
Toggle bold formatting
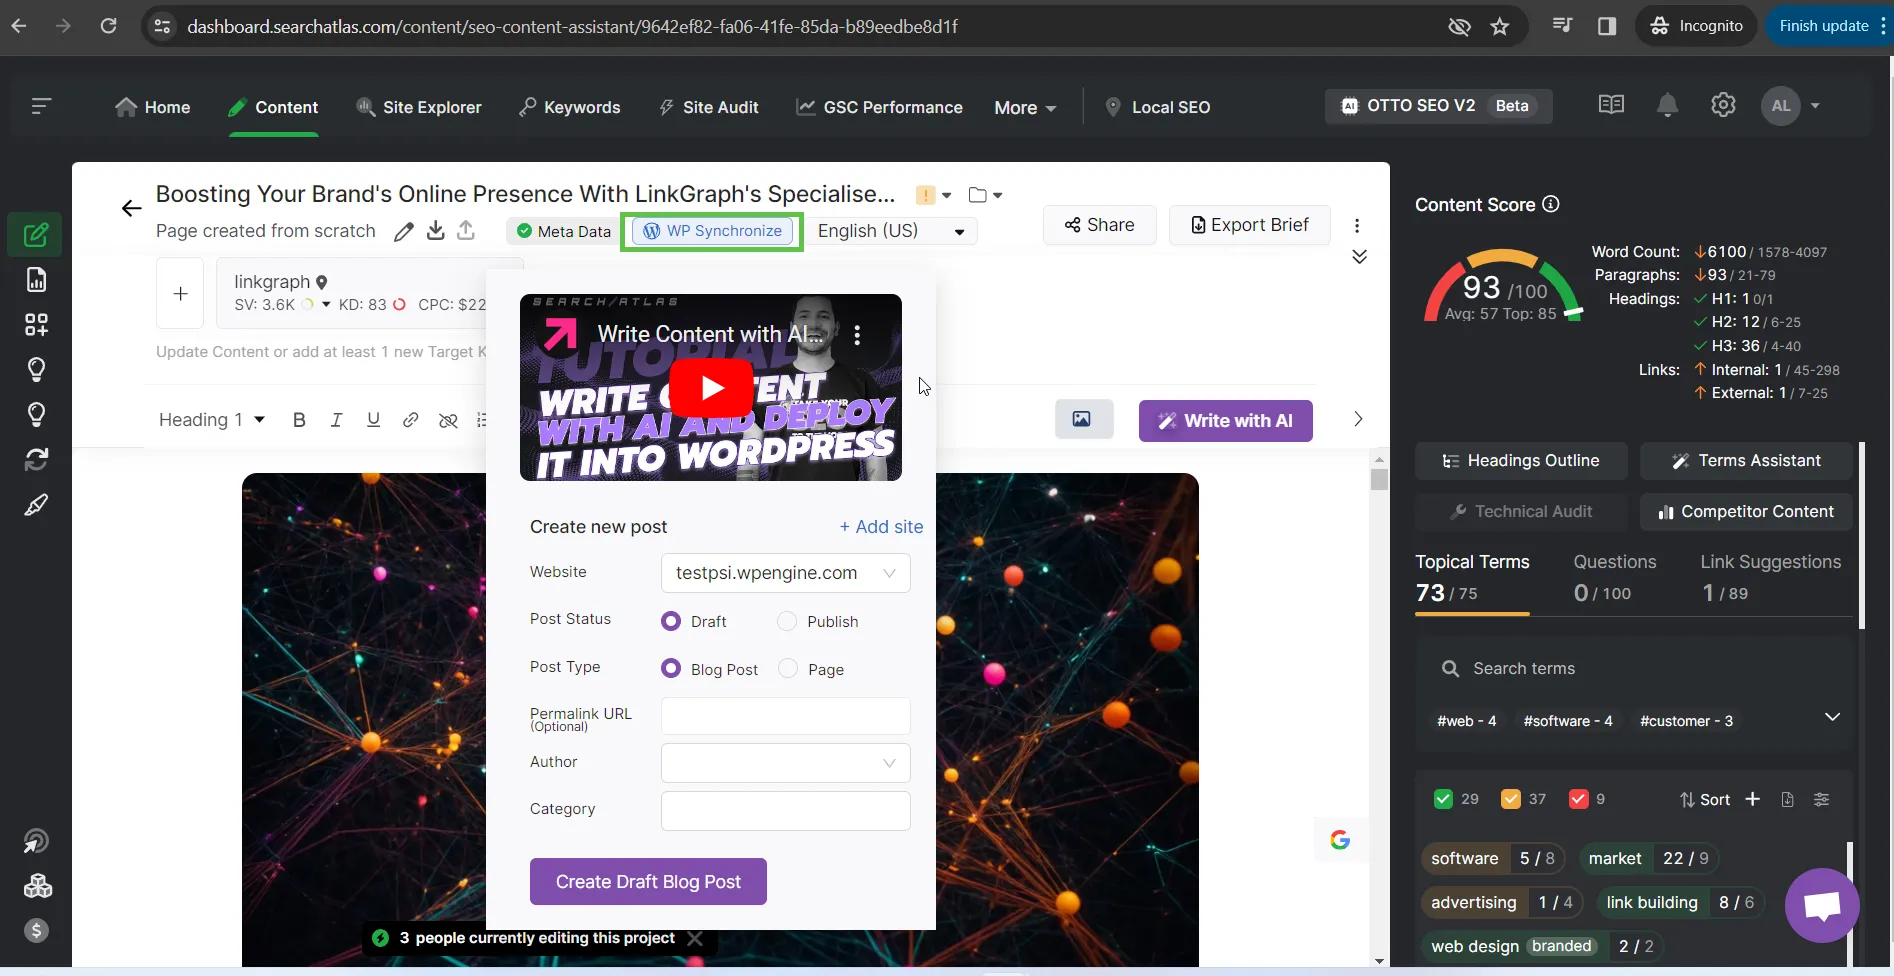[299, 420]
